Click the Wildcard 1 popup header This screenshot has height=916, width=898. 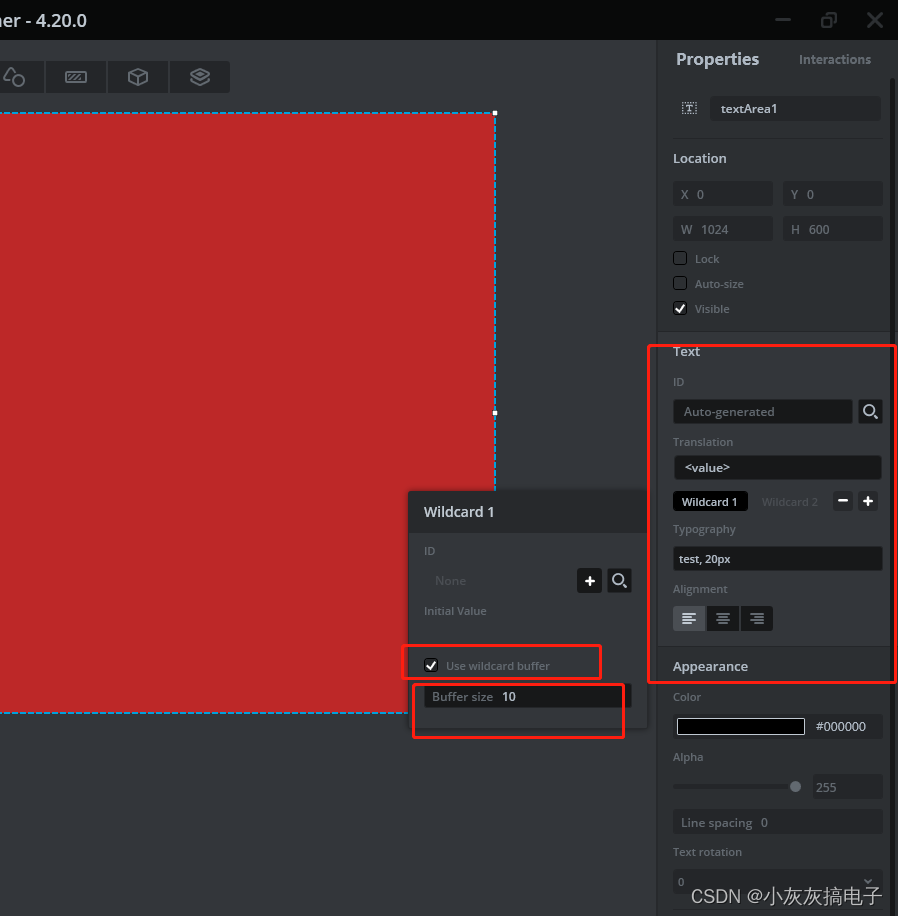click(x=528, y=512)
